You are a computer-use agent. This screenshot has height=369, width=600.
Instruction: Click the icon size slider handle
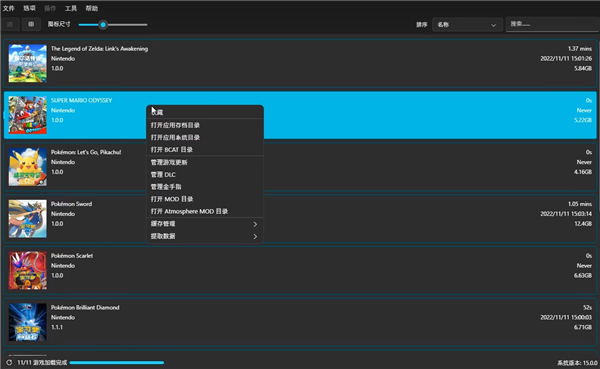(103, 25)
